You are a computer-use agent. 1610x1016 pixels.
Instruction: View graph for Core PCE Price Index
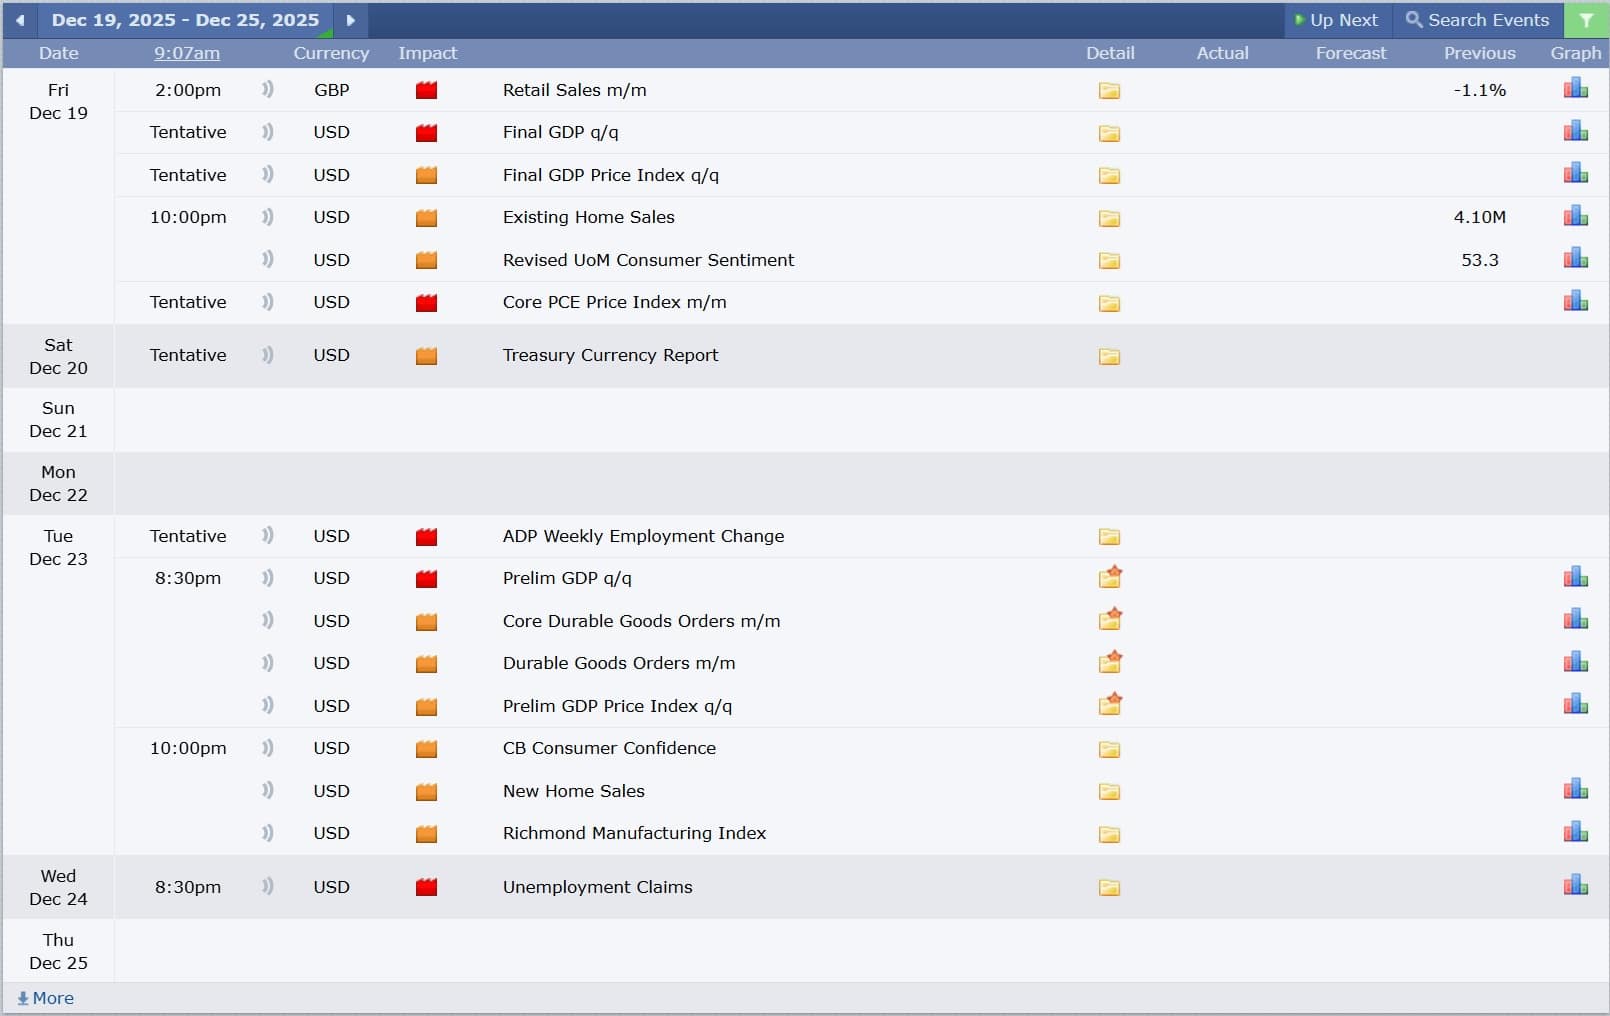pyautogui.click(x=1575, y=302)
